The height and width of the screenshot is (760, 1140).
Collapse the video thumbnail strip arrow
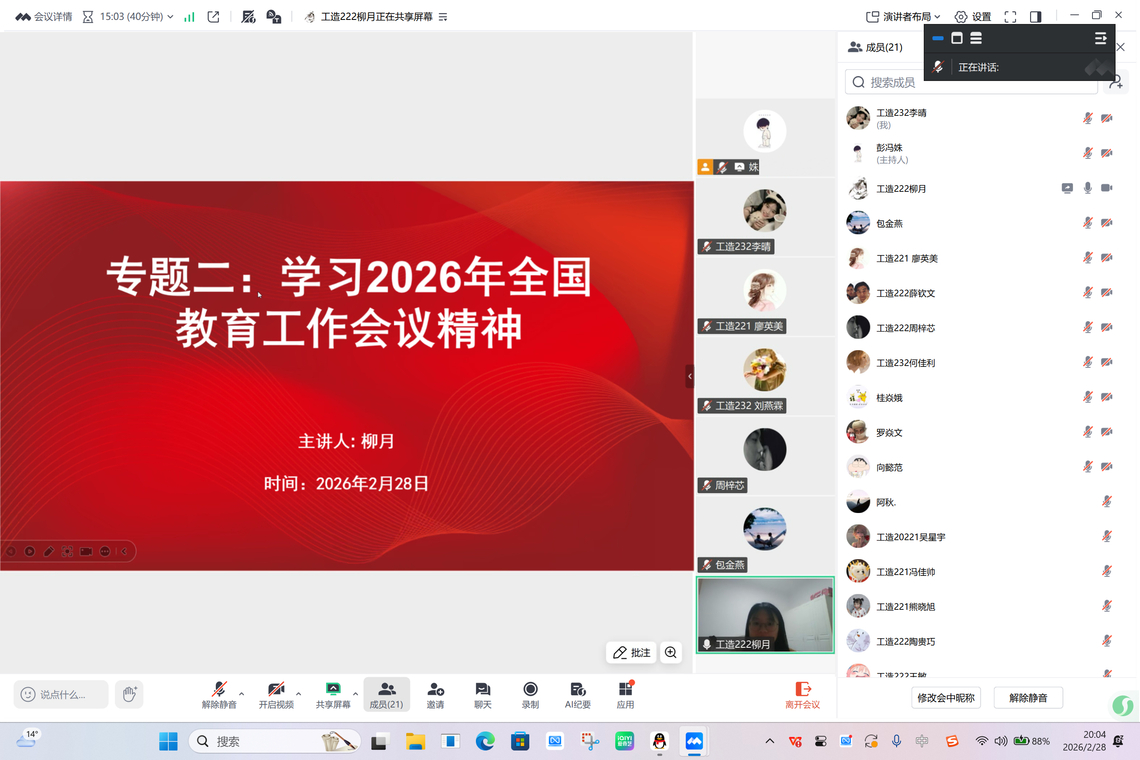tap(689, 376)
